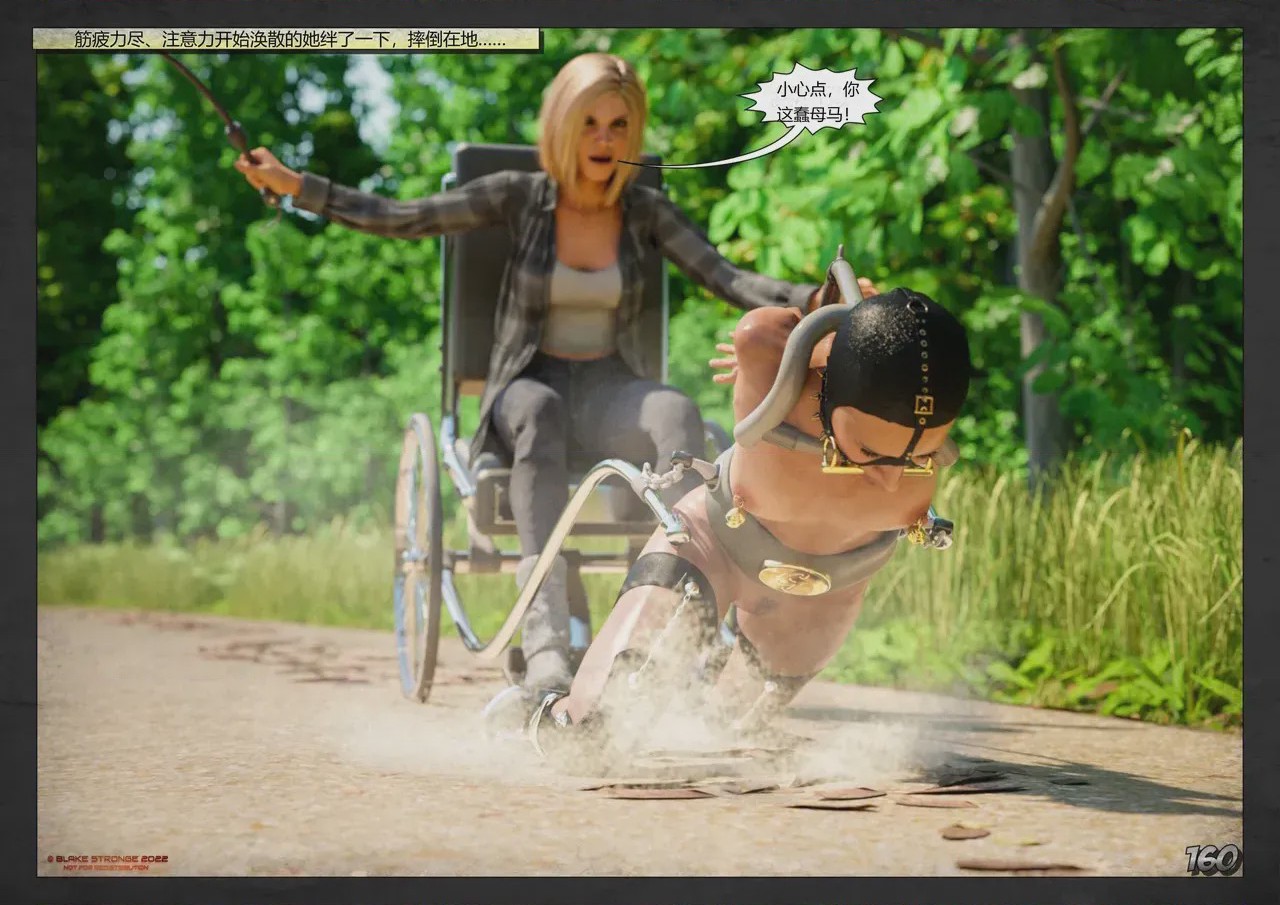This screenshot has width=1280, height=905.
Task: Select the yellow caption box at top
Action: tap(287, 40)
